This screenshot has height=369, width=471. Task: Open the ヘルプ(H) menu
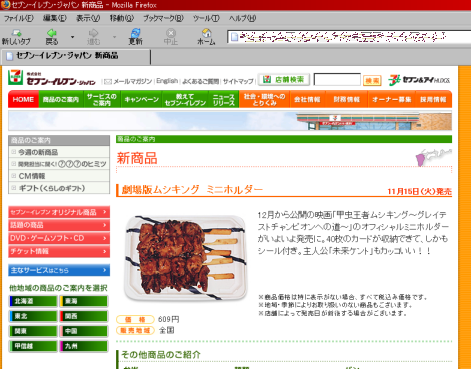(242, 18)
